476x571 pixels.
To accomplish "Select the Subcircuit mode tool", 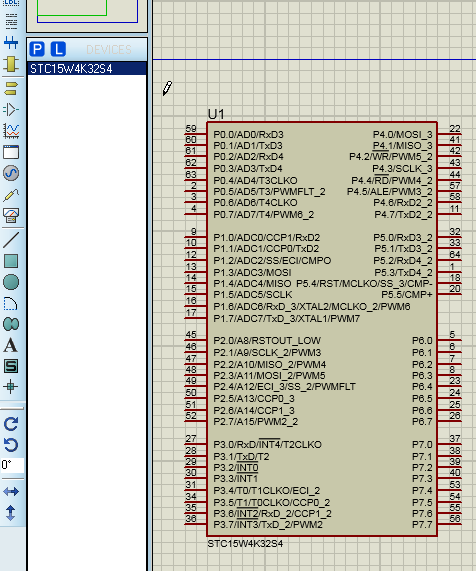I will tap(11, 64).
